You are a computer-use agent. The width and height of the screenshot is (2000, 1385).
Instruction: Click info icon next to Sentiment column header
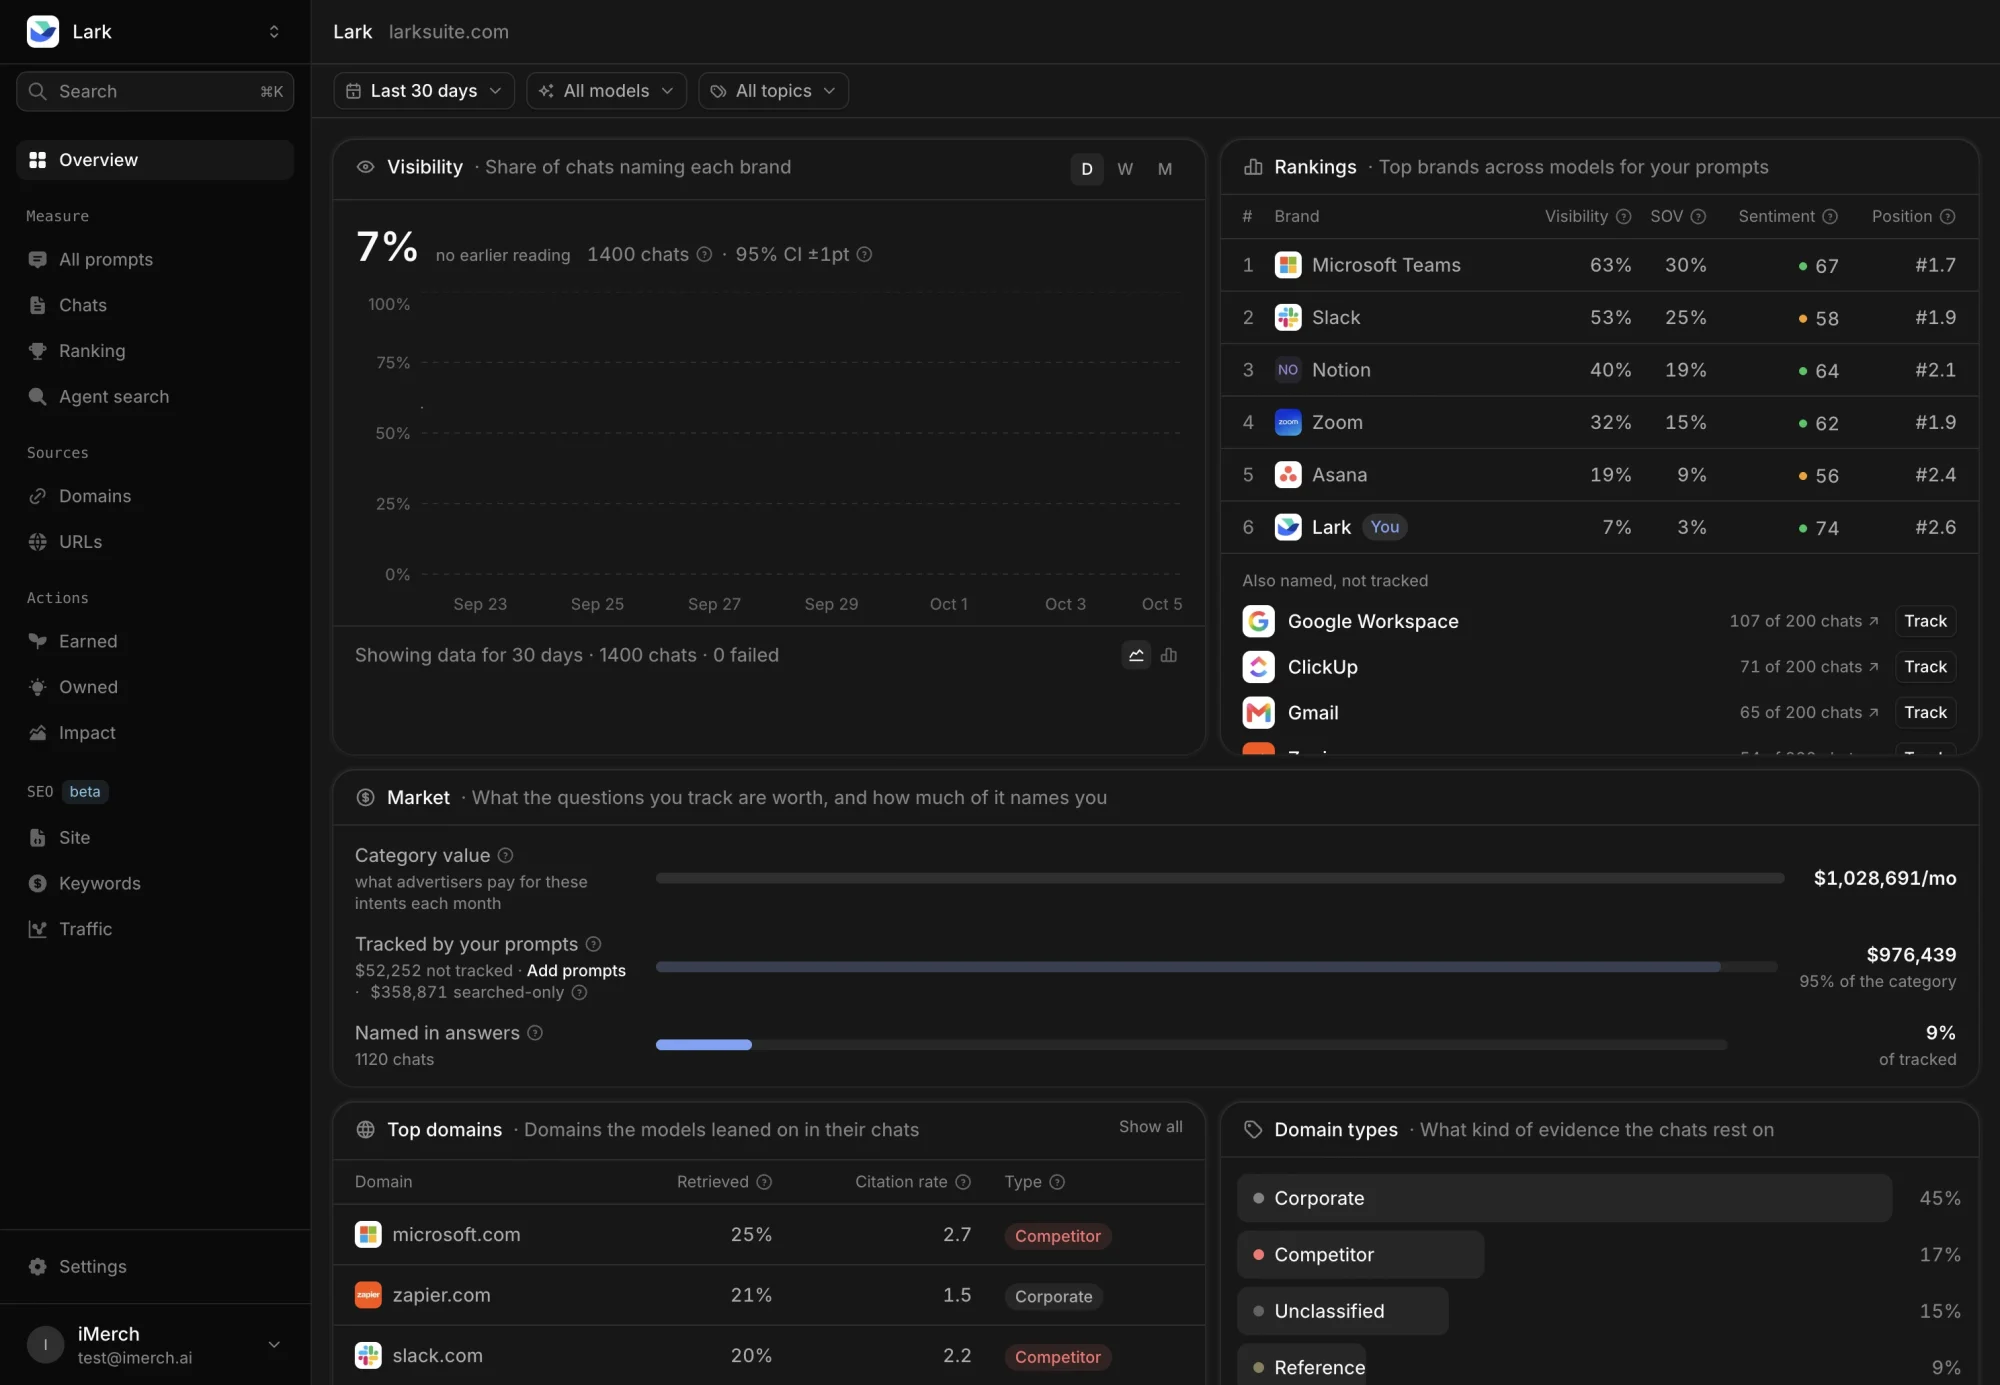(x=1830, y=216)
